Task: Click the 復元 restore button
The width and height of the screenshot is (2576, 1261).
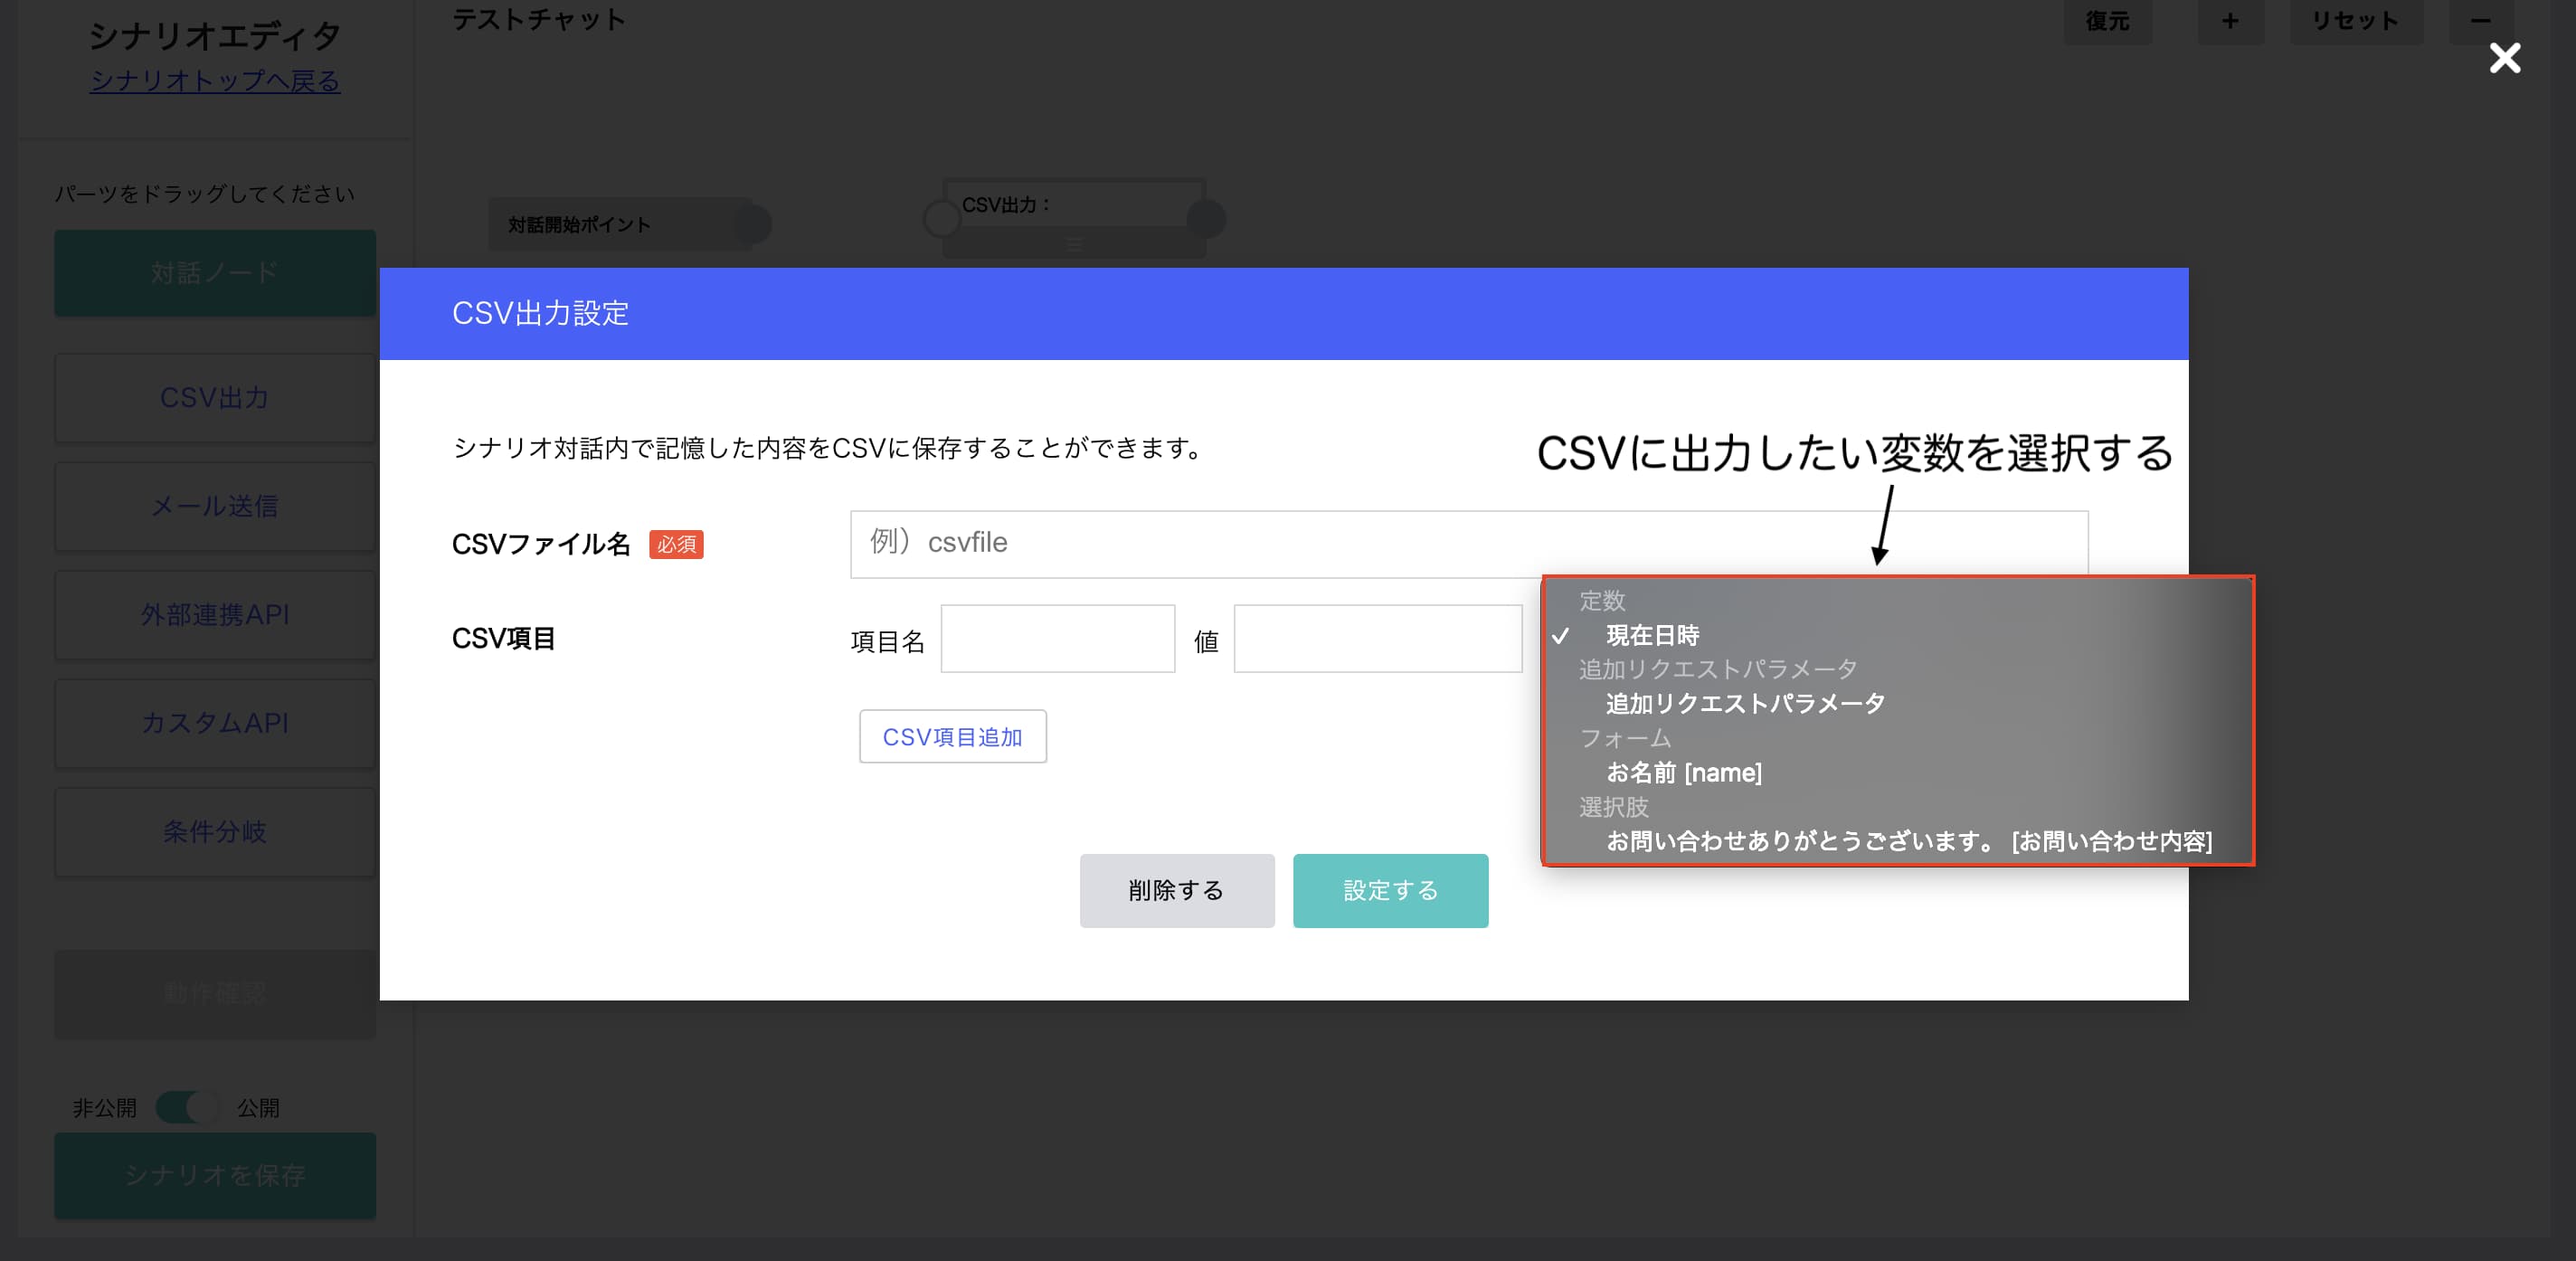Action: [x=2107, y=21]
